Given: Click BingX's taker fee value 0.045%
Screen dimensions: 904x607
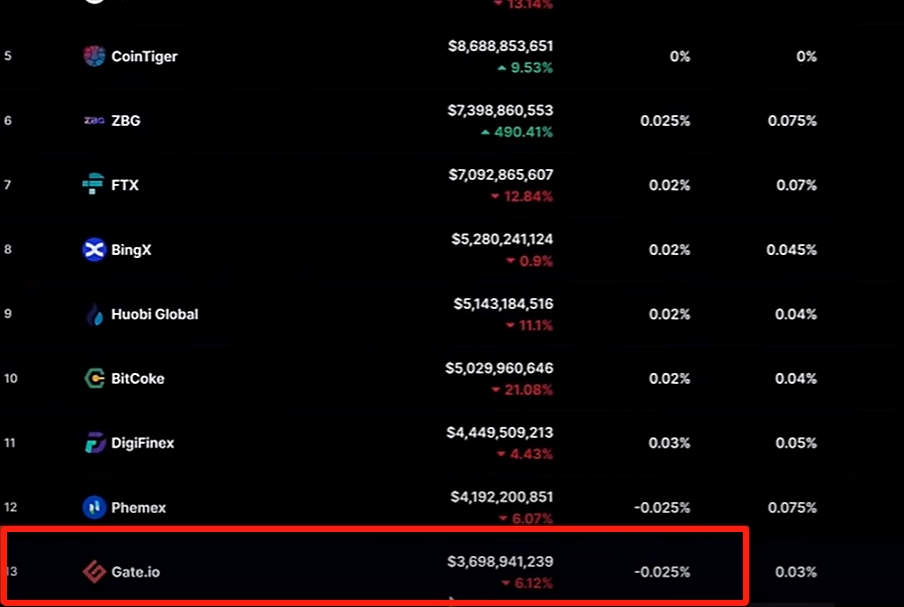Looking at the screenshot, I should pyautogui.click(x=791, y=250).
